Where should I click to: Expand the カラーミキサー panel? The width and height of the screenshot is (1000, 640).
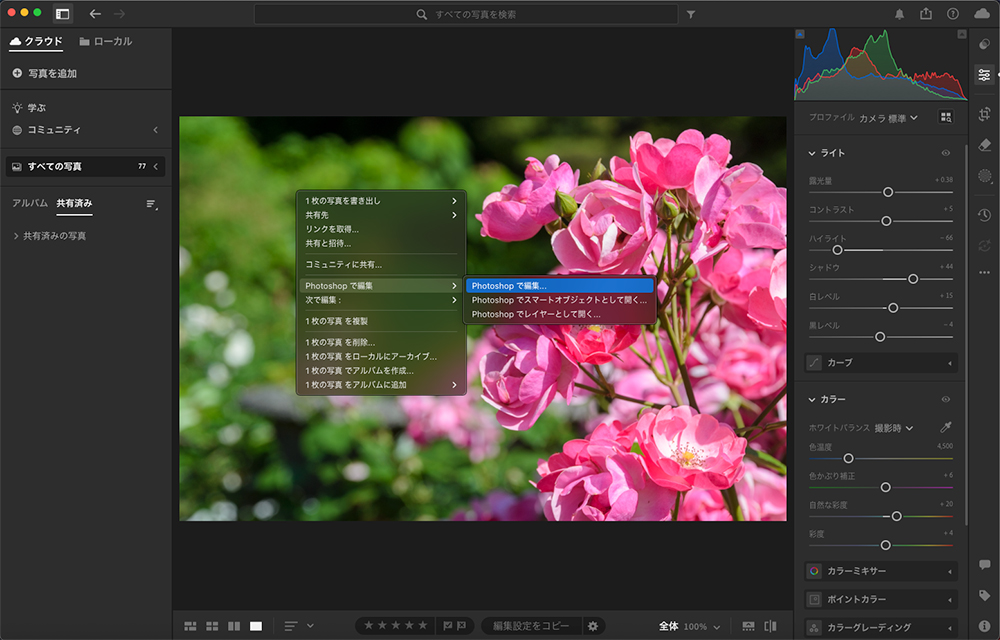point(881,571)
